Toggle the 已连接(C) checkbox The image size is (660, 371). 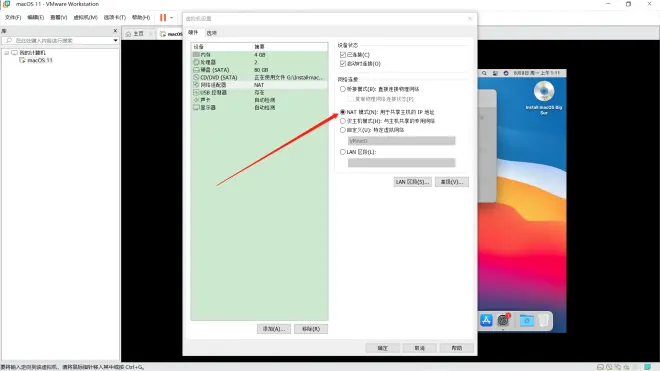point(343,55)
